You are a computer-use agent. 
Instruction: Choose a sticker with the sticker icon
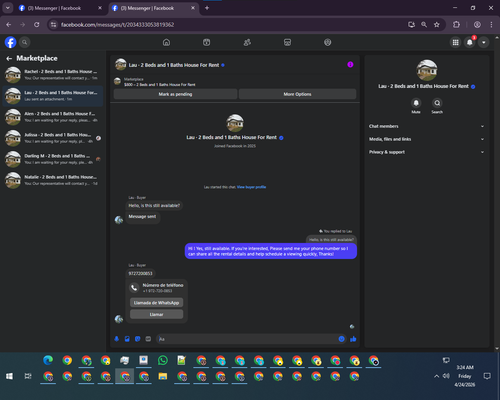pos(138,339)
